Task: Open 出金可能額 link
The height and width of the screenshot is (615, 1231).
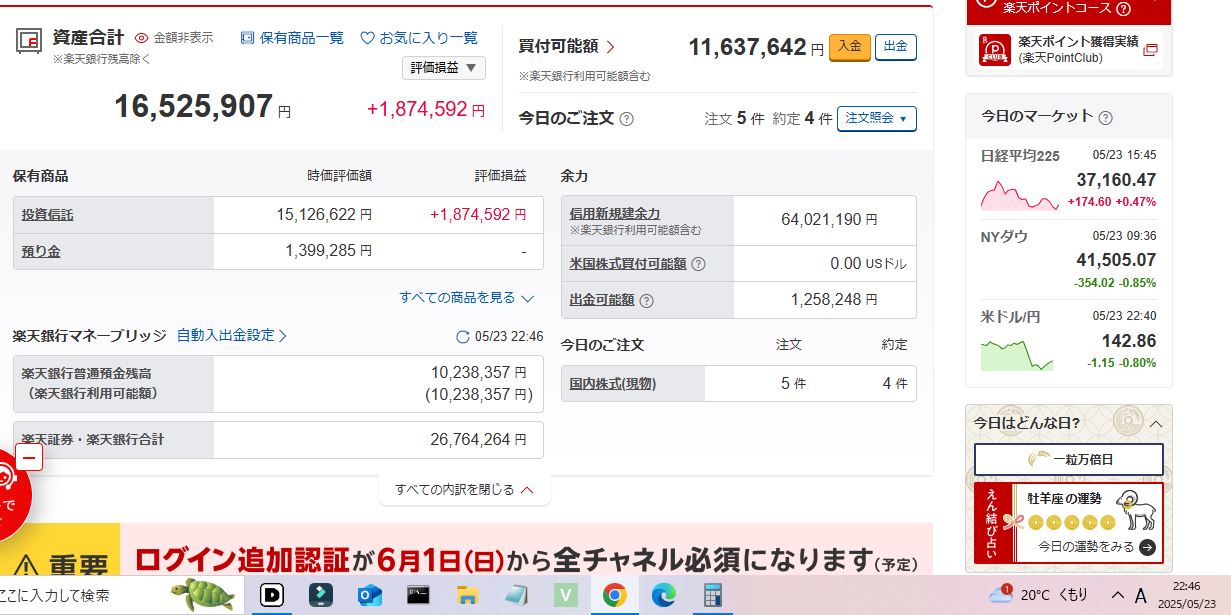Action: coord(602,300)
